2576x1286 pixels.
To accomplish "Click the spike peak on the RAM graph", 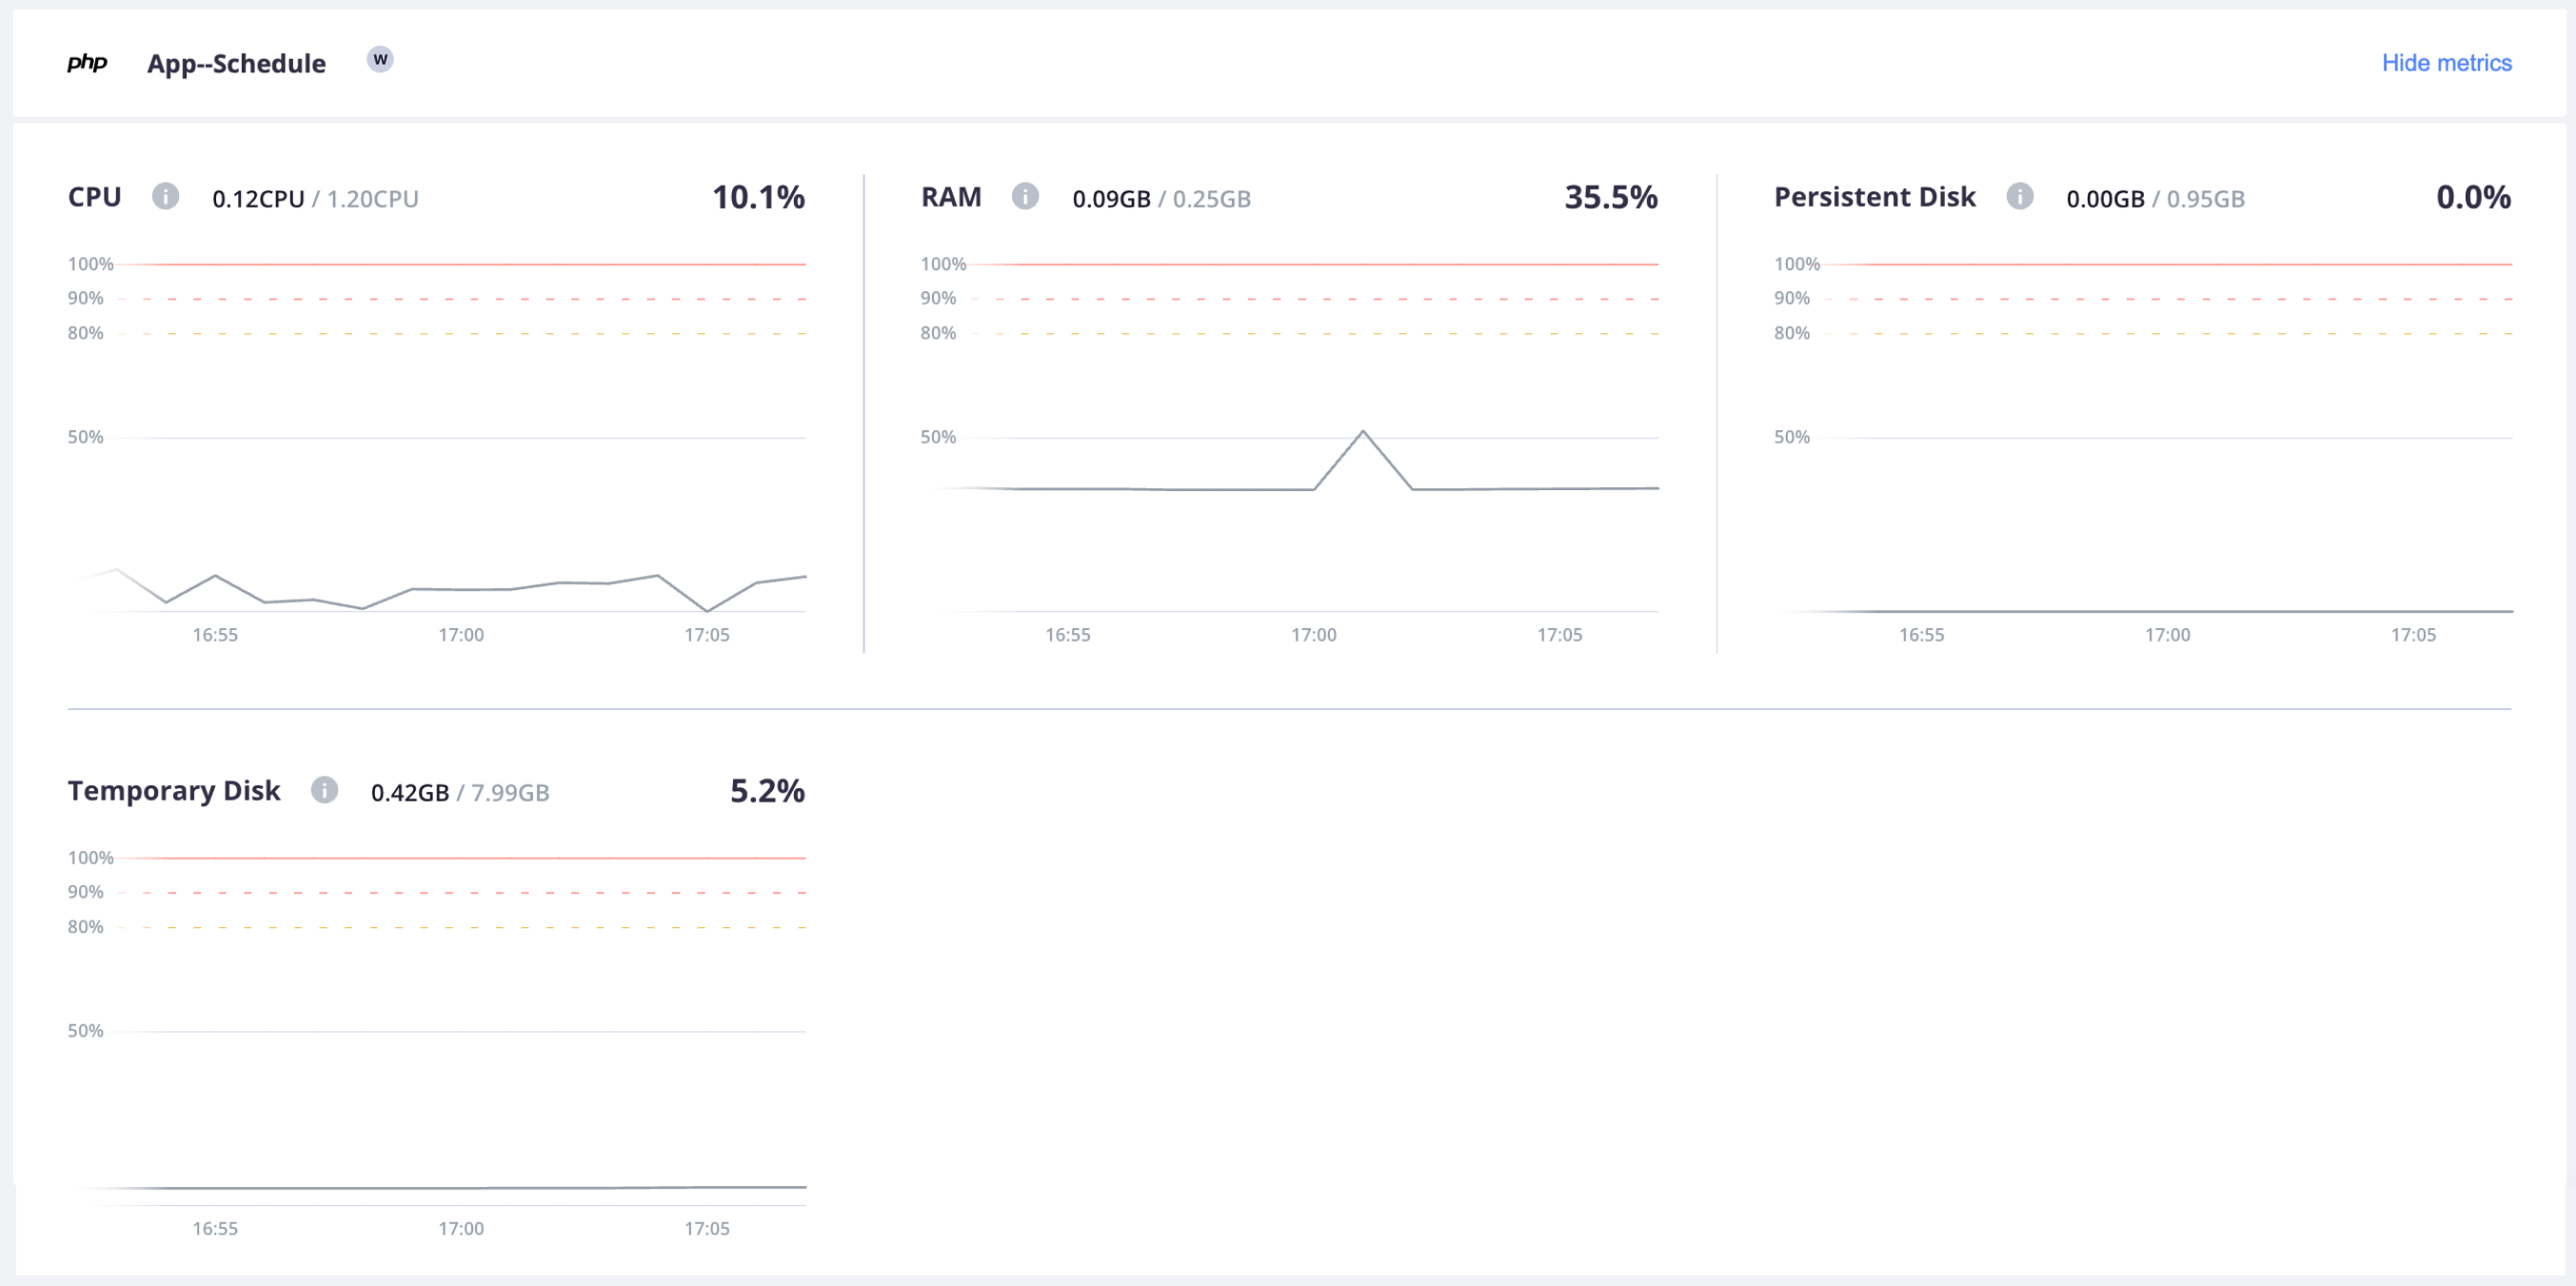I will pyautogui.click(x=1364, y=430).
